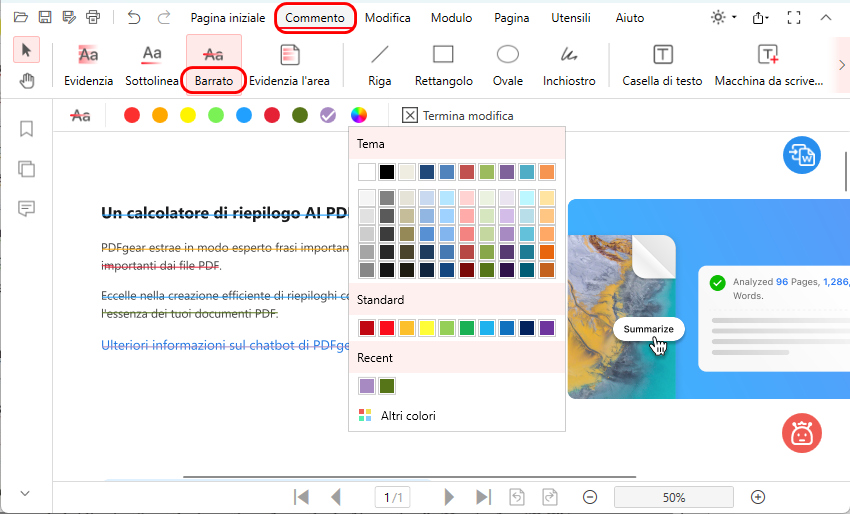Viewport: 850px width, 514px height.
Task: Expand more ribbon tools with right chevron
Action: point(841,65)
